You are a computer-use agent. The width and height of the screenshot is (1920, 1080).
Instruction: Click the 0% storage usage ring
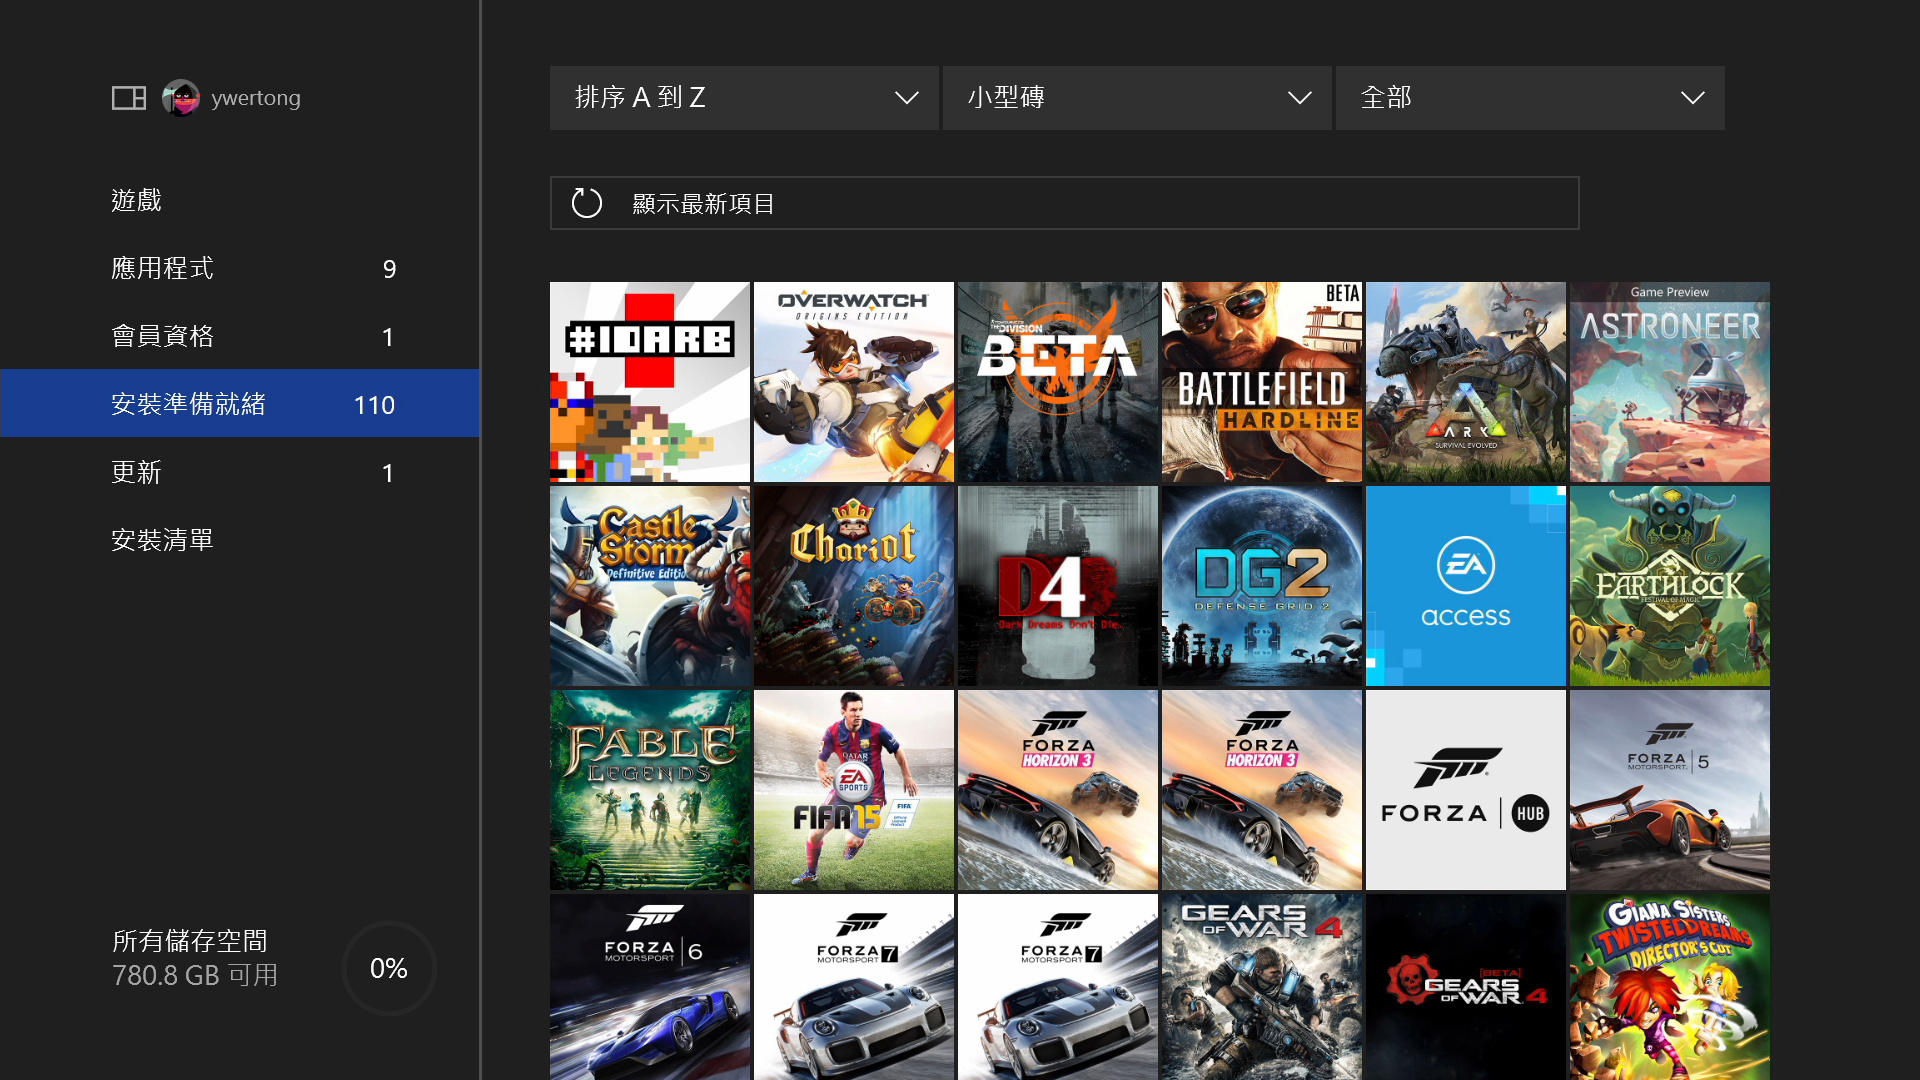388,967
